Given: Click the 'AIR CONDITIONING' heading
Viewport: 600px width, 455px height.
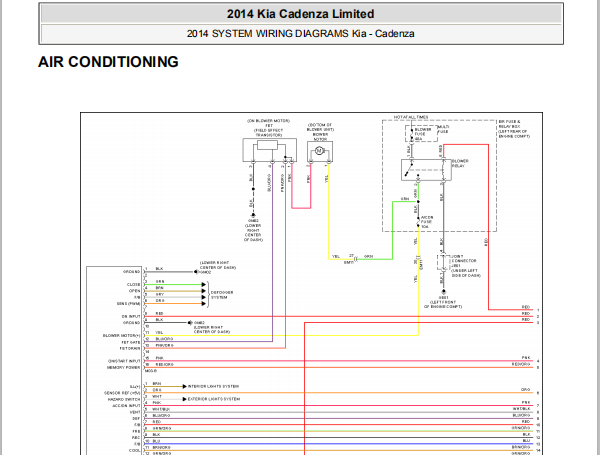Looking at the screenshot, I should (108, 62).
